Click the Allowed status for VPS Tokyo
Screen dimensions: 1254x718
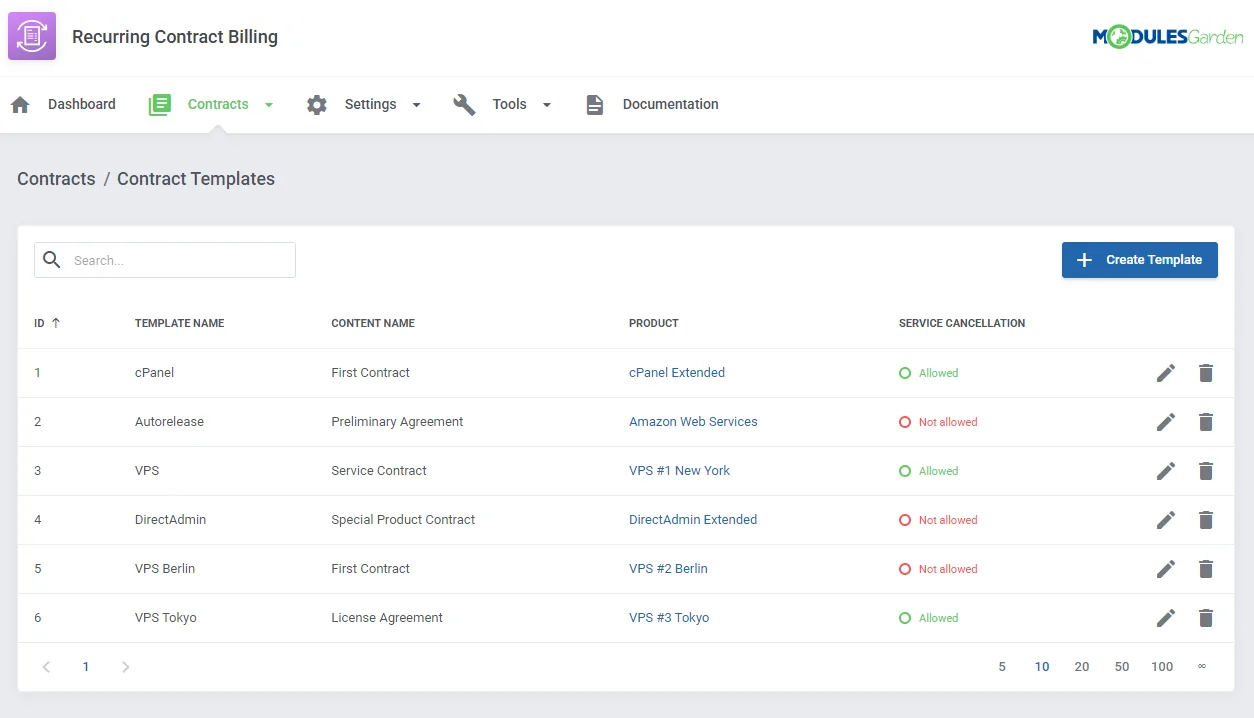coord(929,618)
